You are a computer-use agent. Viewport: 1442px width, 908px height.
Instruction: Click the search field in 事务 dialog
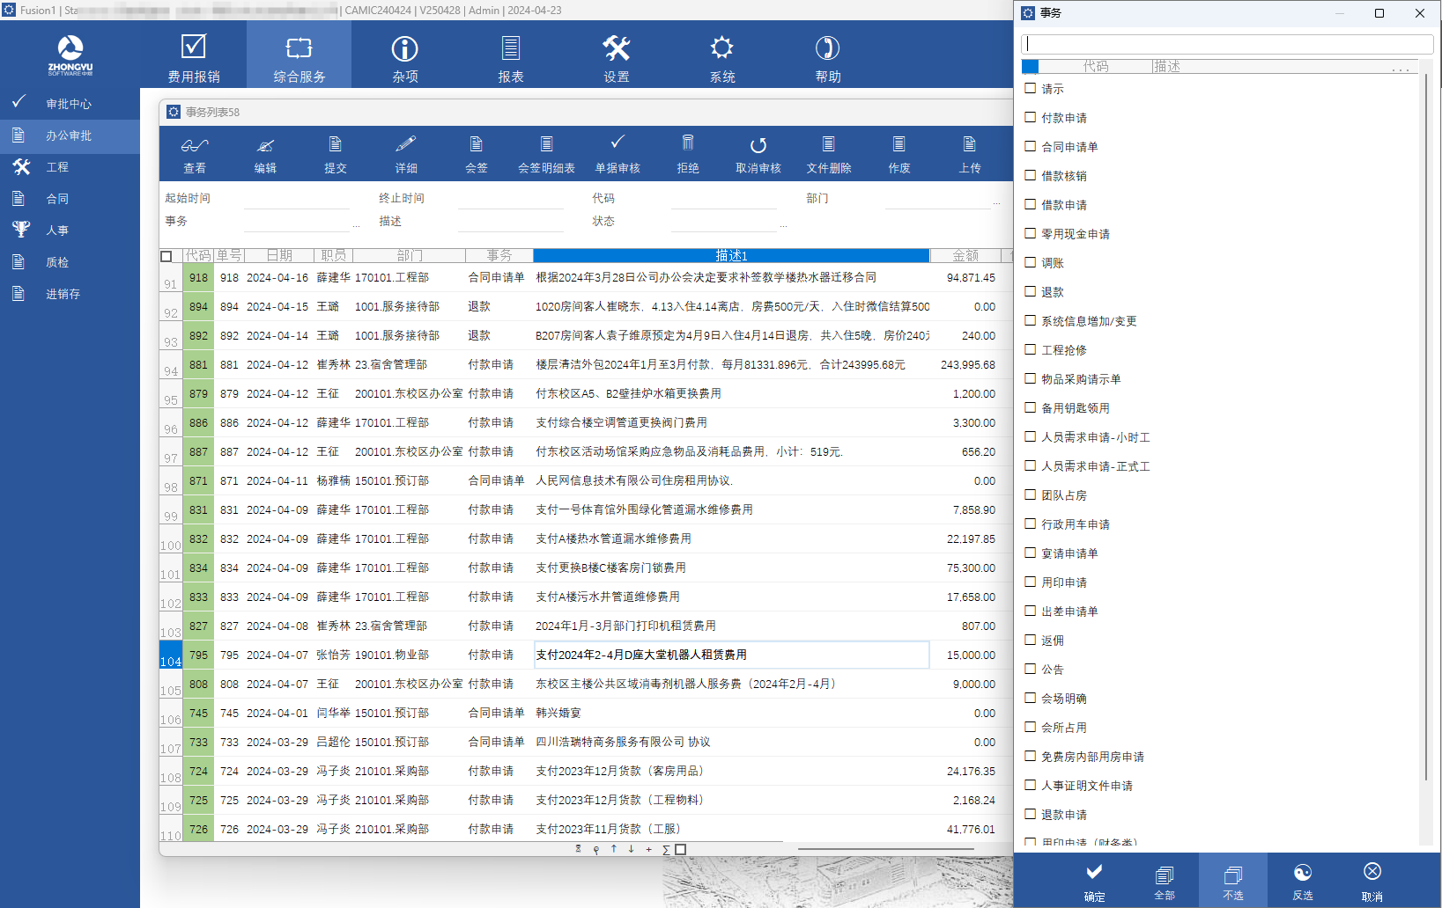pos(1227,44)
